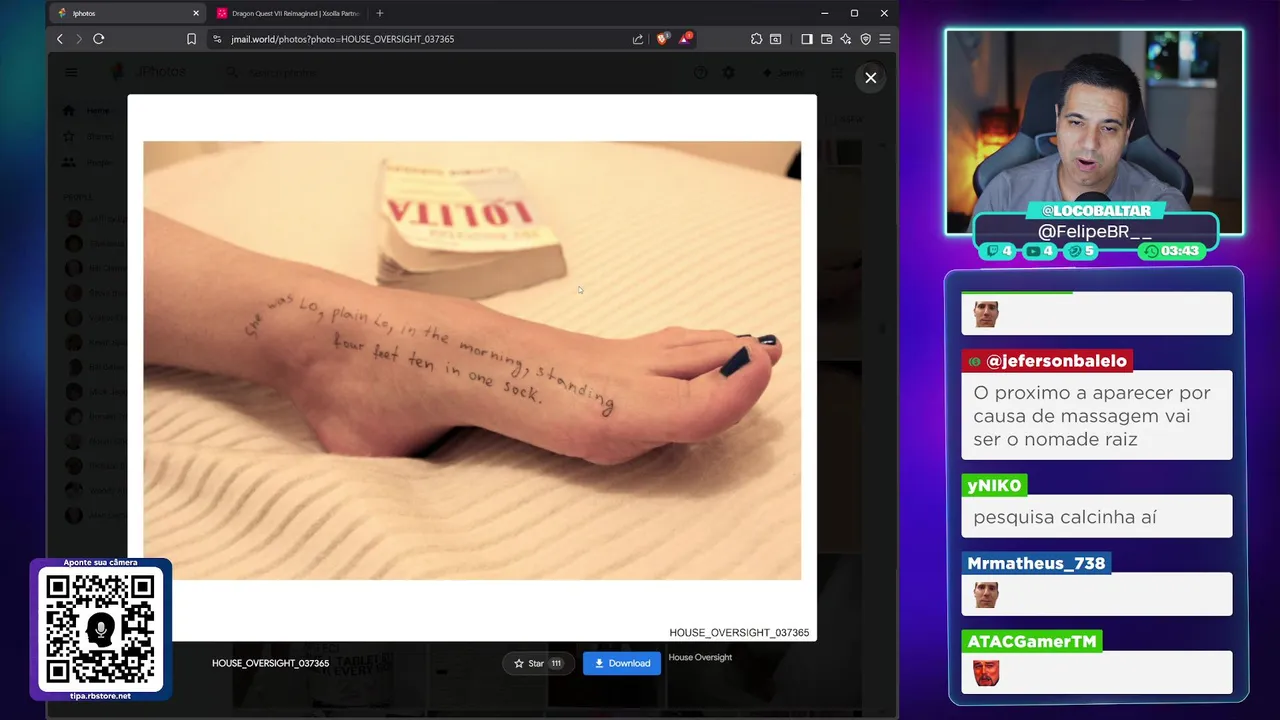Switch to the Jphotos tab
Viewport: 1280px width, 720px height.
coord(126,13)
